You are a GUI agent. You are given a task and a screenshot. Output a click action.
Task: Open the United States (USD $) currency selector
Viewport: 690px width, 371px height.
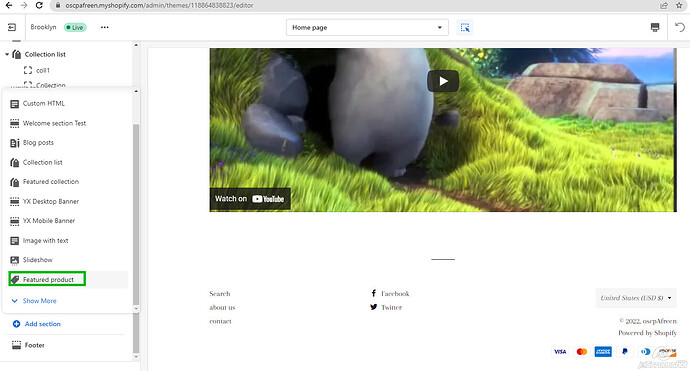pos(636,298)
